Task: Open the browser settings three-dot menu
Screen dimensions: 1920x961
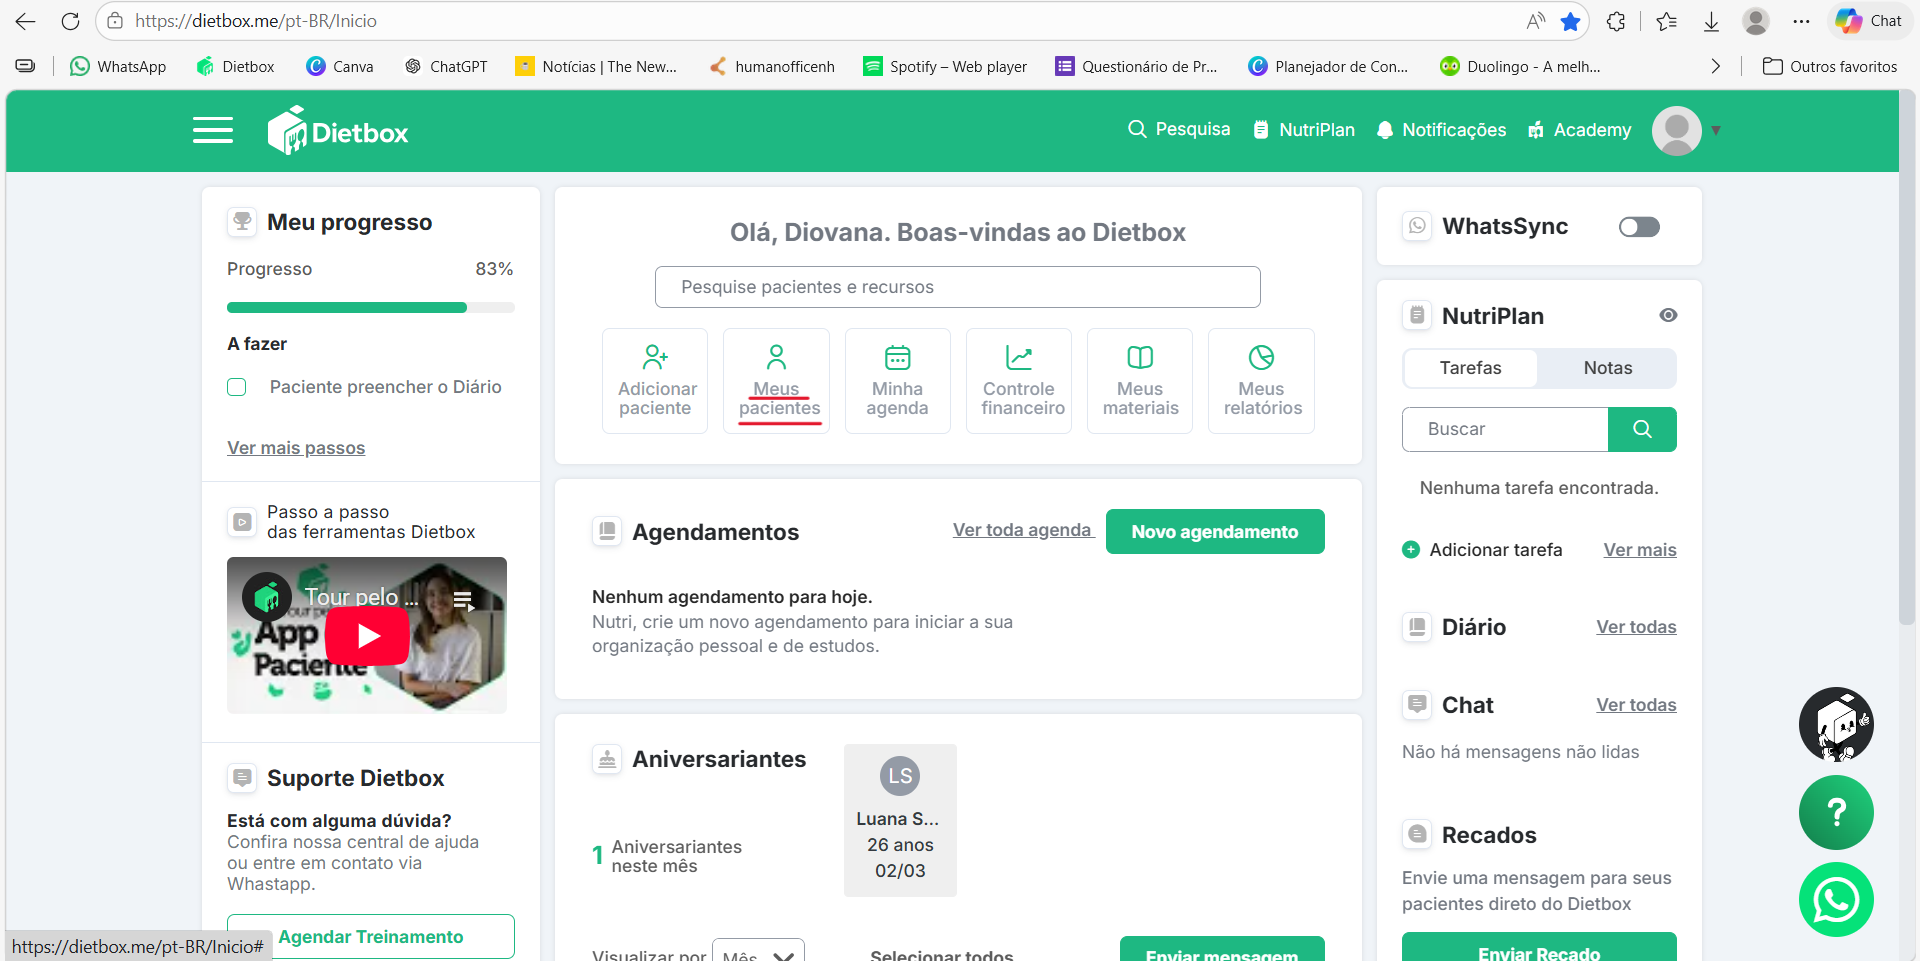Action: (1801, 21)
